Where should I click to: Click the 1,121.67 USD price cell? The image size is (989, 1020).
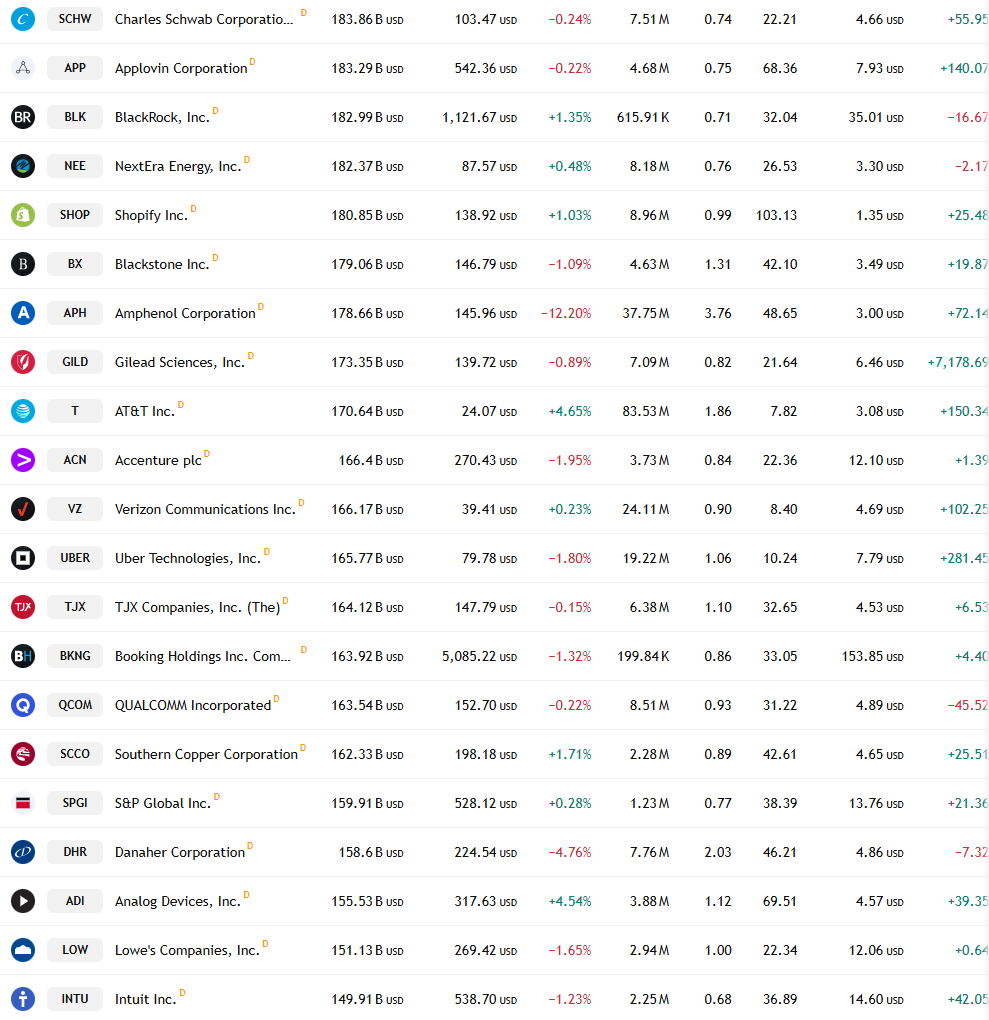(x=480, y=118)
